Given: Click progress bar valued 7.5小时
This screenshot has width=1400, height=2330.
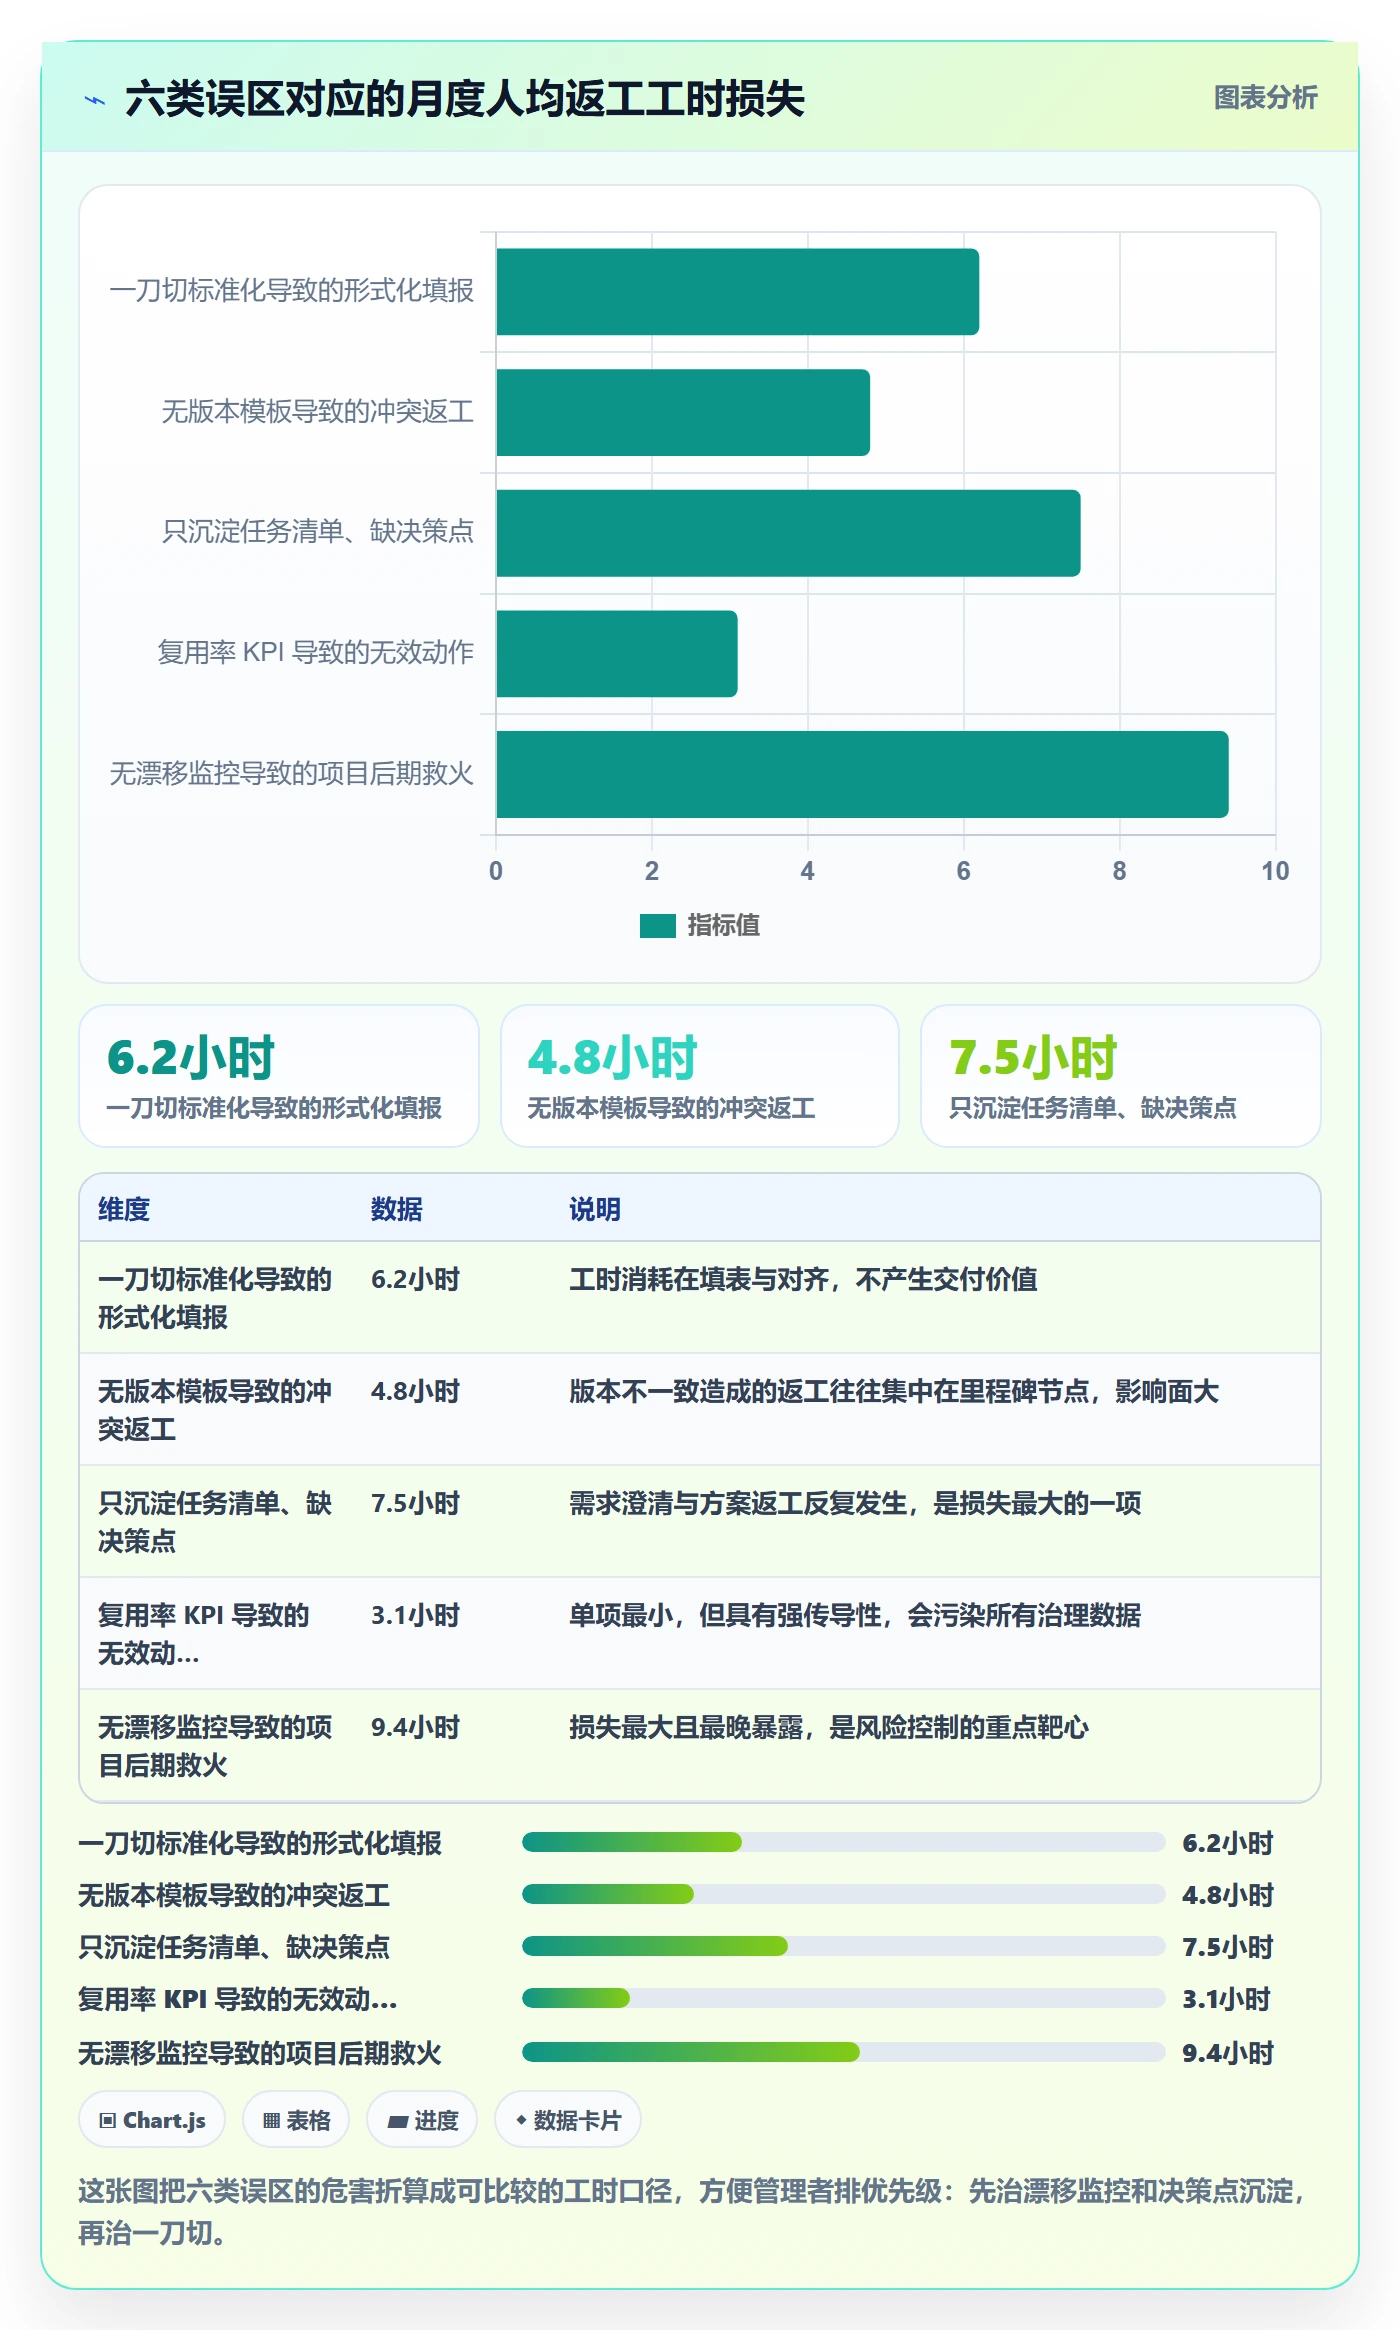Looking at the screenshot, I should point(843,1946).
